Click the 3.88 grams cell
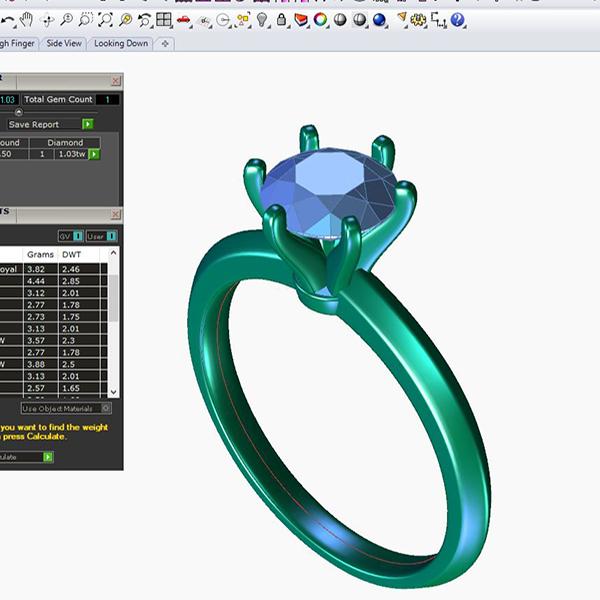 click(x=41, y=364)
